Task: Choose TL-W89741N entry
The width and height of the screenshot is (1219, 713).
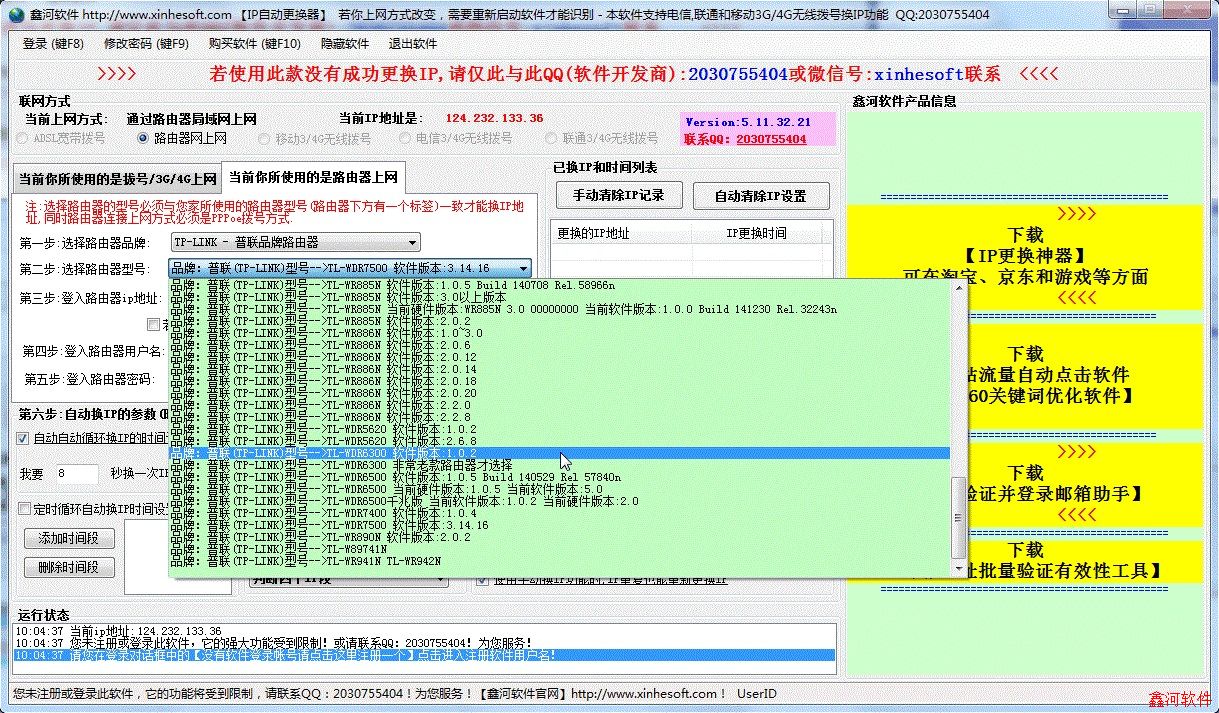Action: click(560, 549)
